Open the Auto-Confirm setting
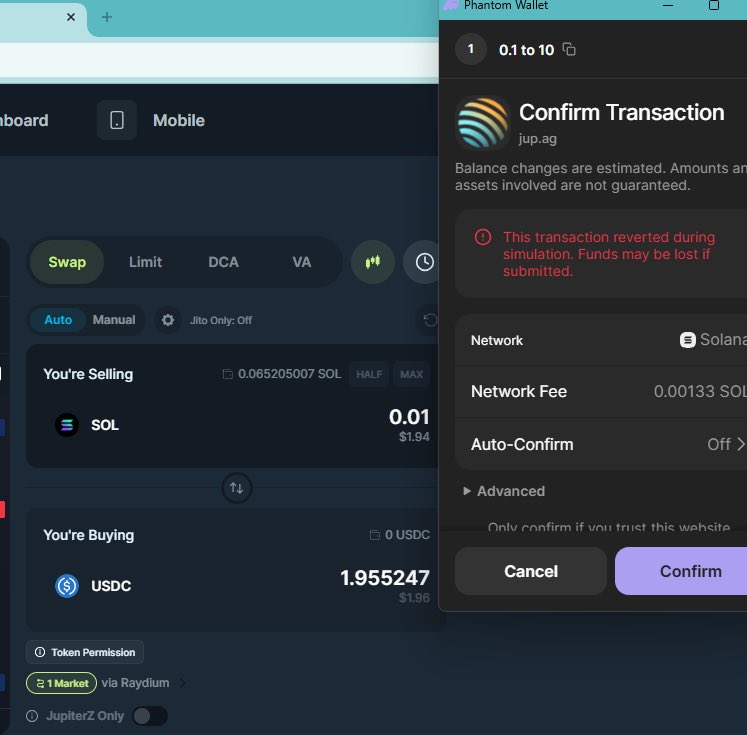Image resolution: width=747 pixels, height=735 pixels. coord(601,444)
